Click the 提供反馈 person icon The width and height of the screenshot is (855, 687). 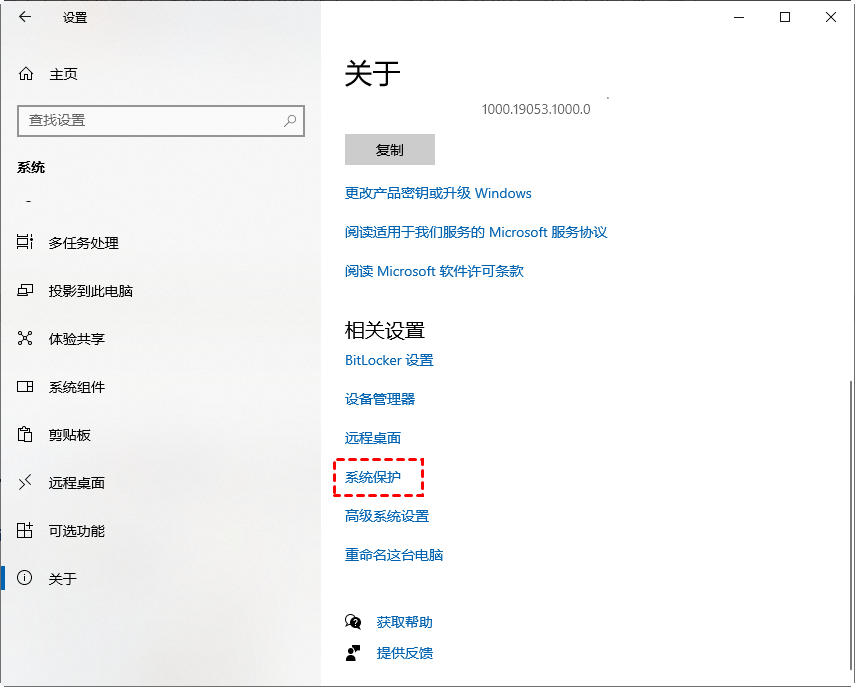coord(353,653)
